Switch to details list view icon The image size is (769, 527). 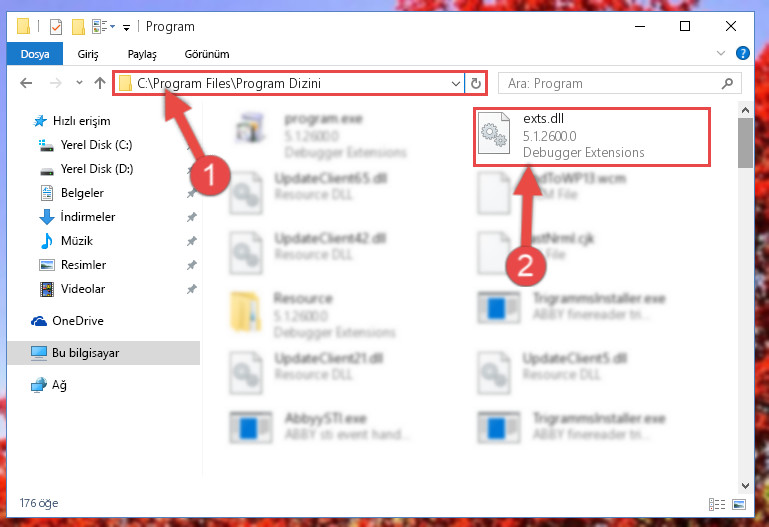pos(717,504)
